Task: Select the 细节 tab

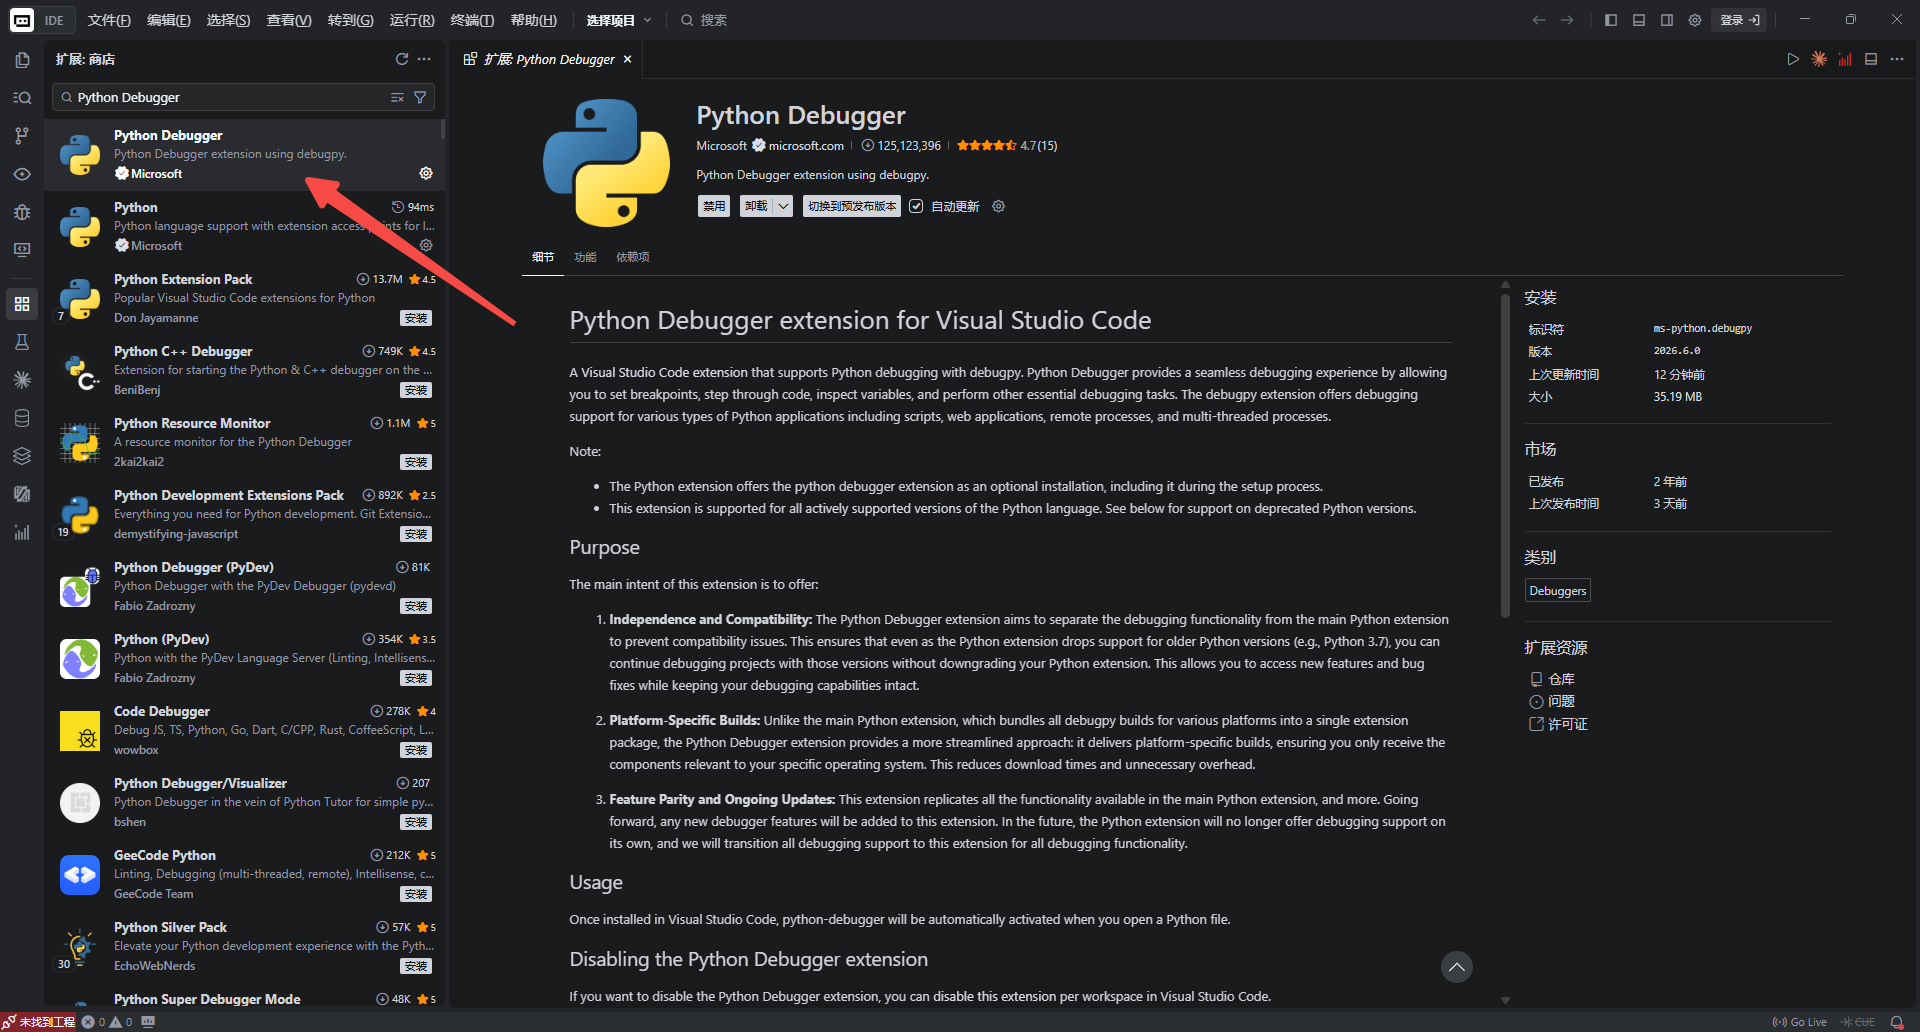Action: [543, 257]
